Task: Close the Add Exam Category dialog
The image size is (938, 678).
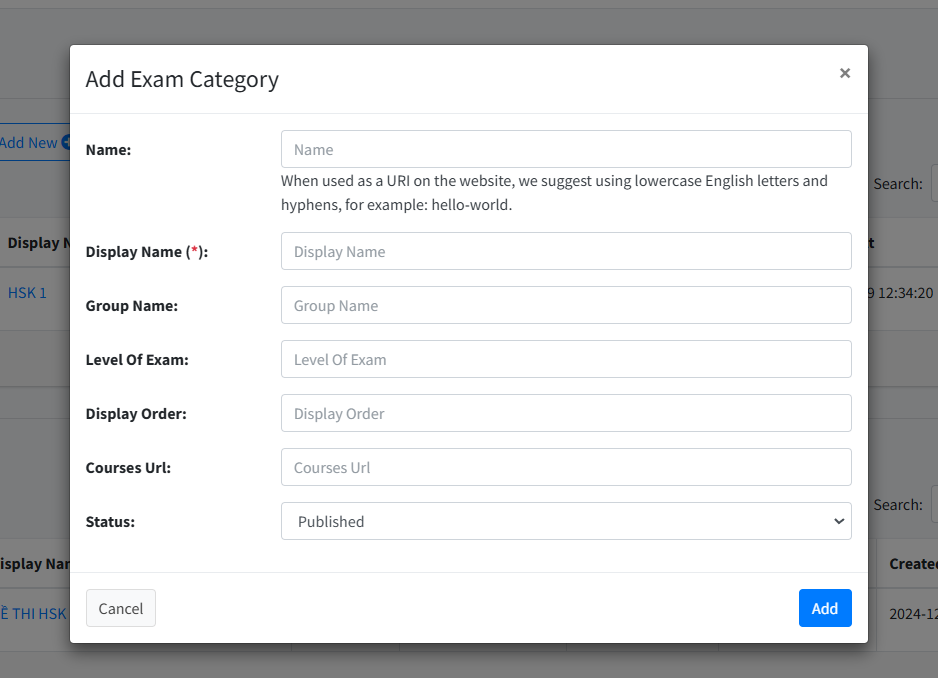Action: tap(845, 73)
